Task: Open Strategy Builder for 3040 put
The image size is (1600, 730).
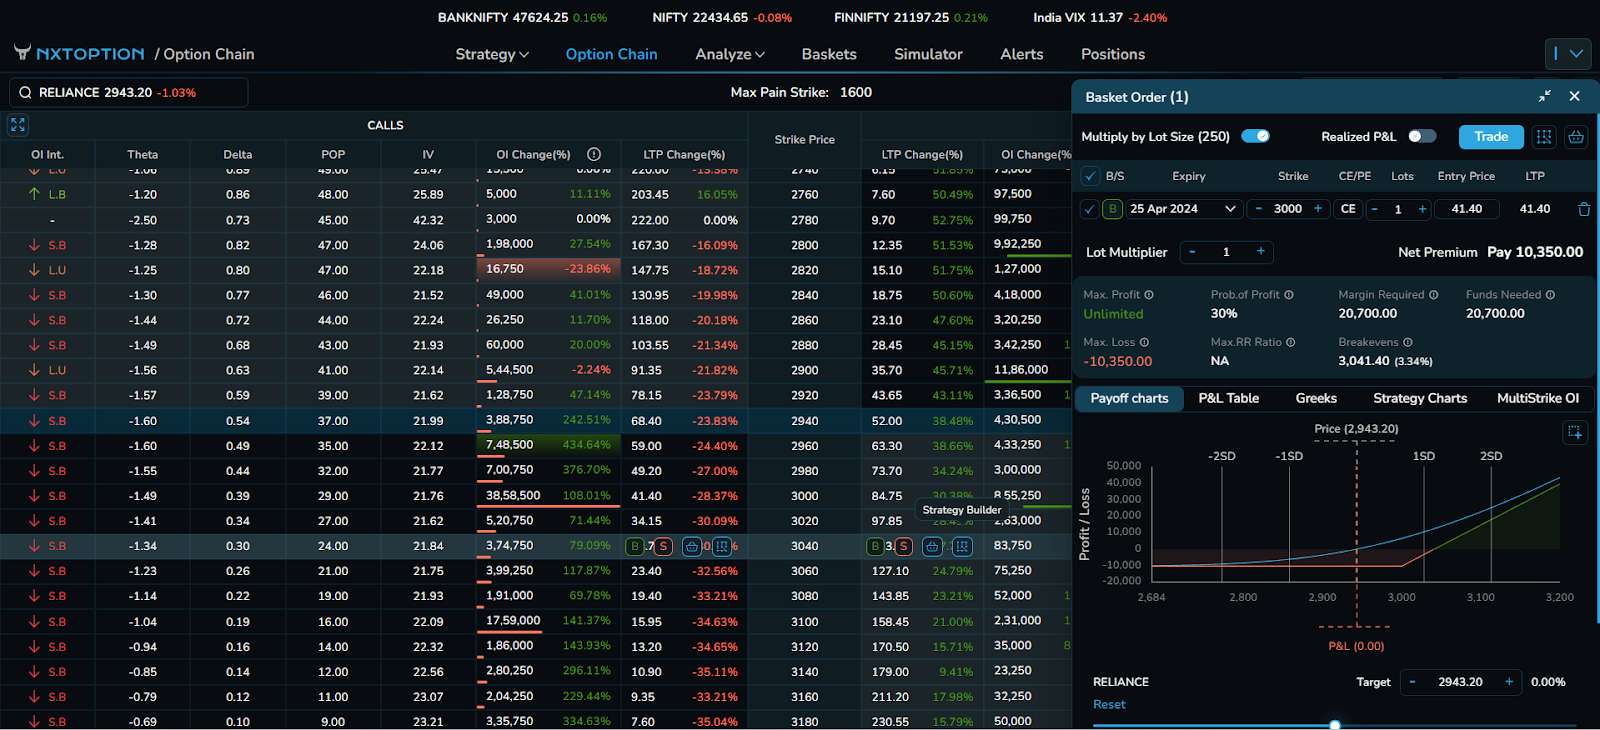Action: click(962, 546)
